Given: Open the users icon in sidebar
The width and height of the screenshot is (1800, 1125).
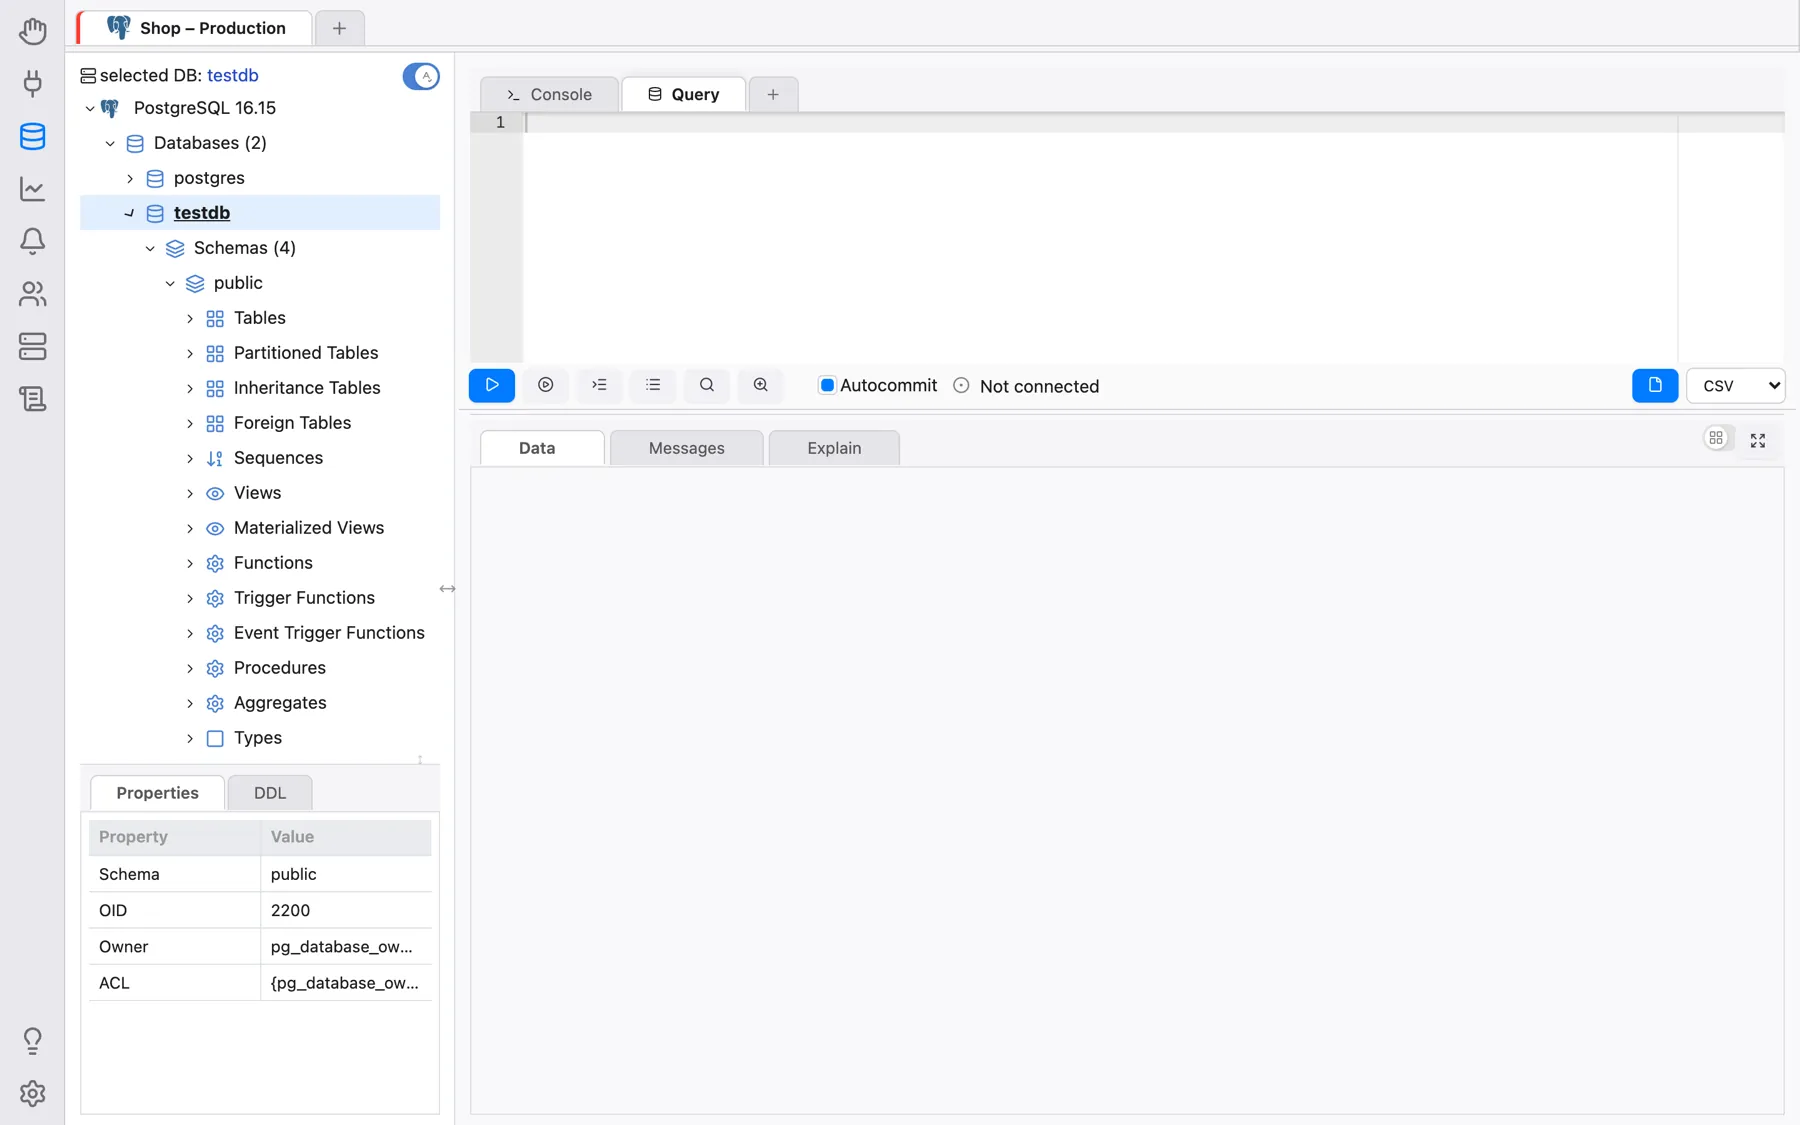Looking at the screenshot, I should pyautogui.click(x=32, y=294).
